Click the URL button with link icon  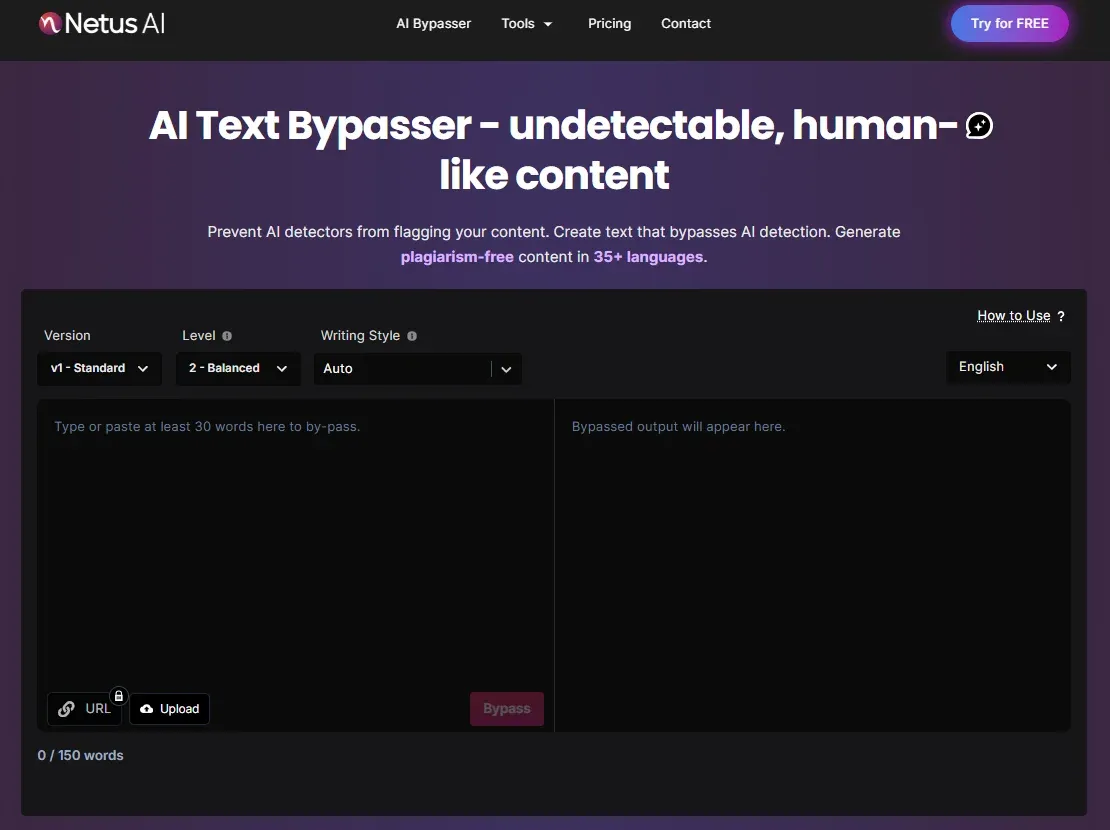[84, 709]
